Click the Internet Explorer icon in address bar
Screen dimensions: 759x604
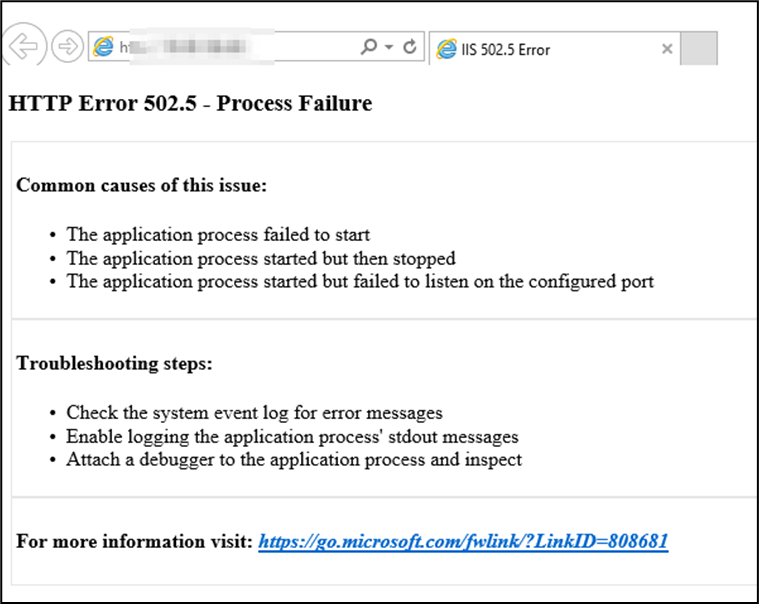coord(103,46)
